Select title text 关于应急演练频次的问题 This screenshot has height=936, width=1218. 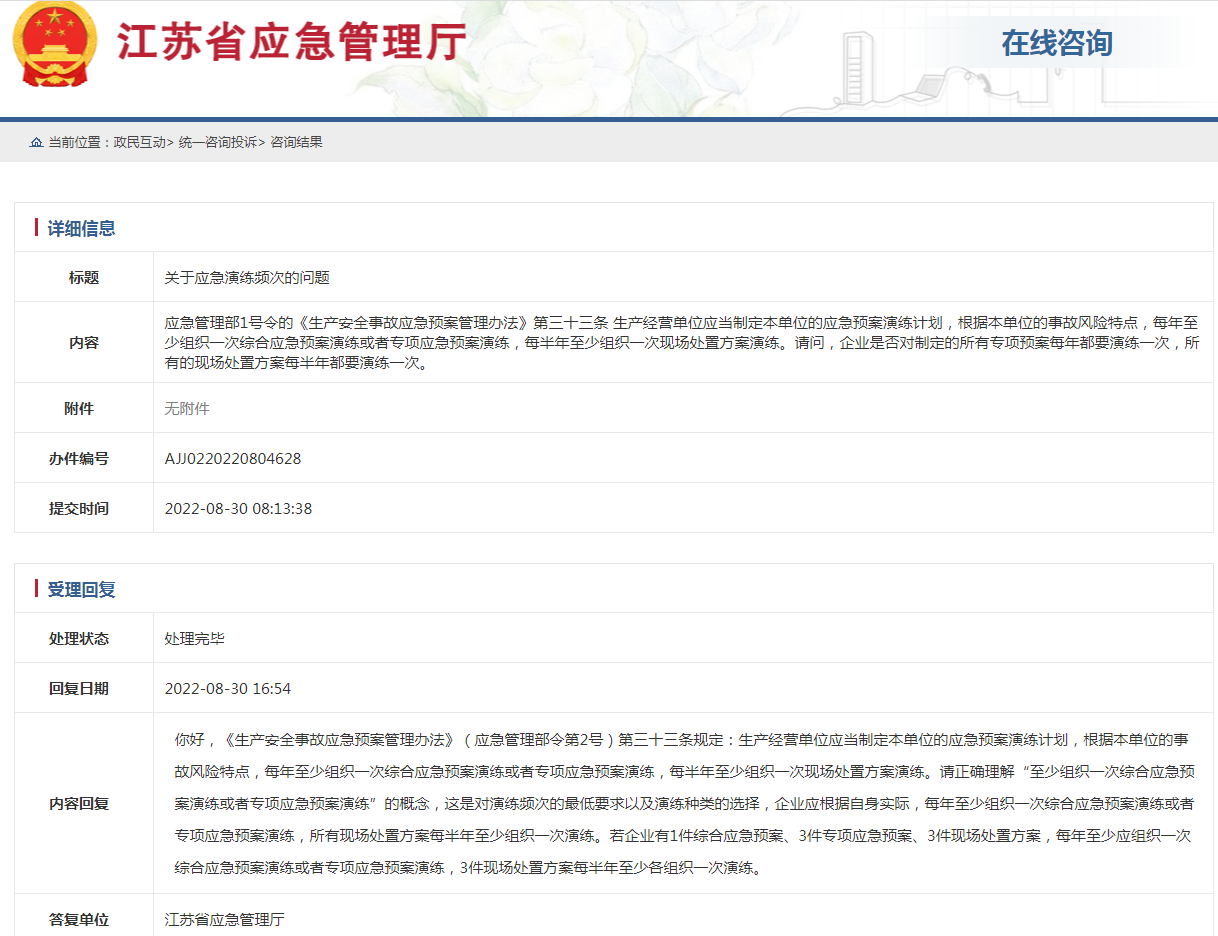[x=247, y=277]
